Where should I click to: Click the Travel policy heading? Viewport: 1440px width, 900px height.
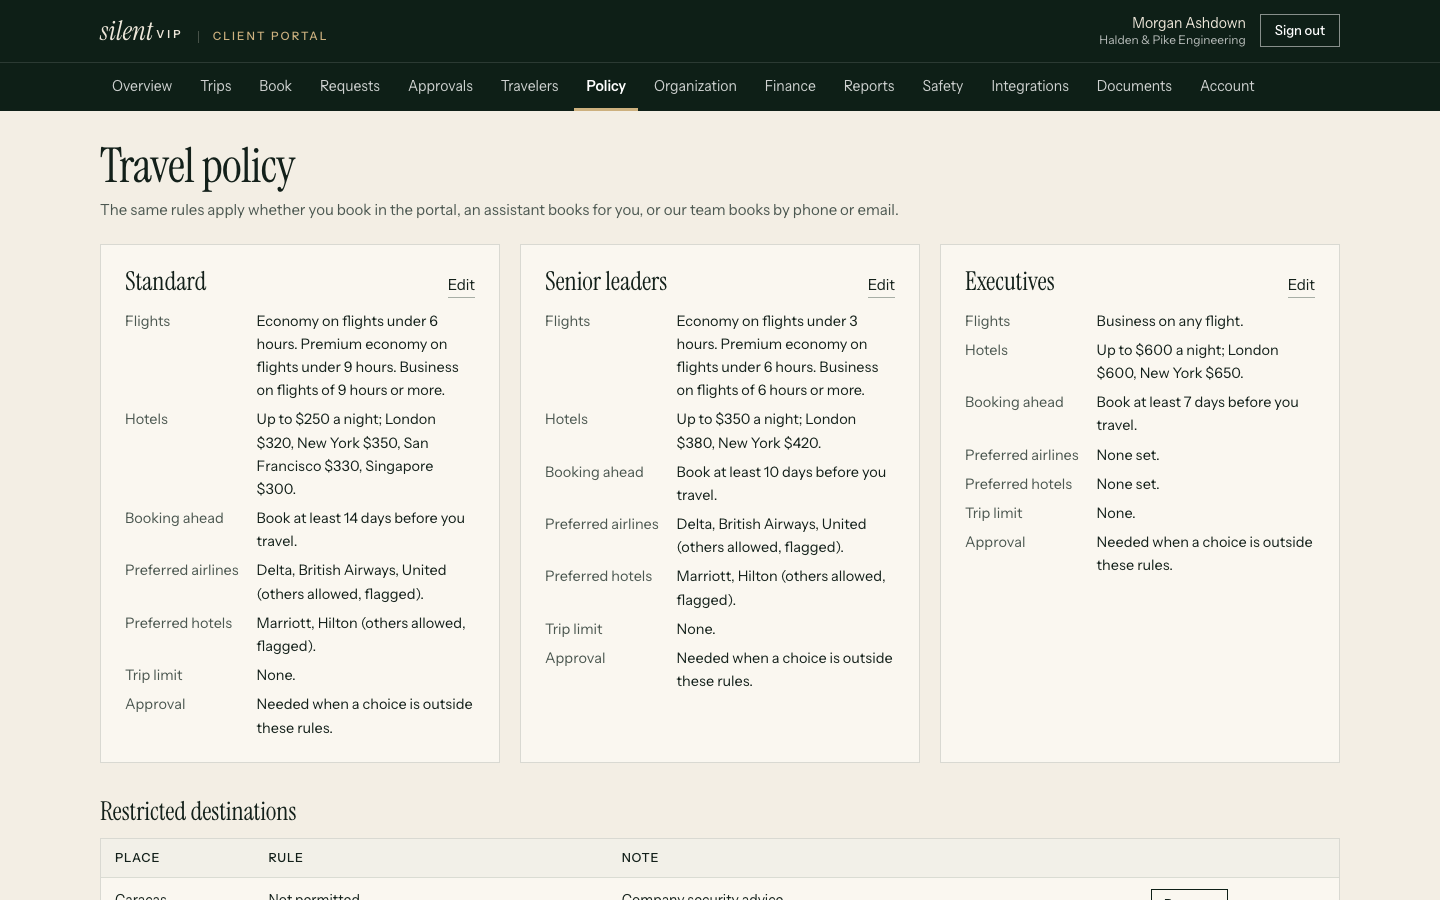pos(198,166)
